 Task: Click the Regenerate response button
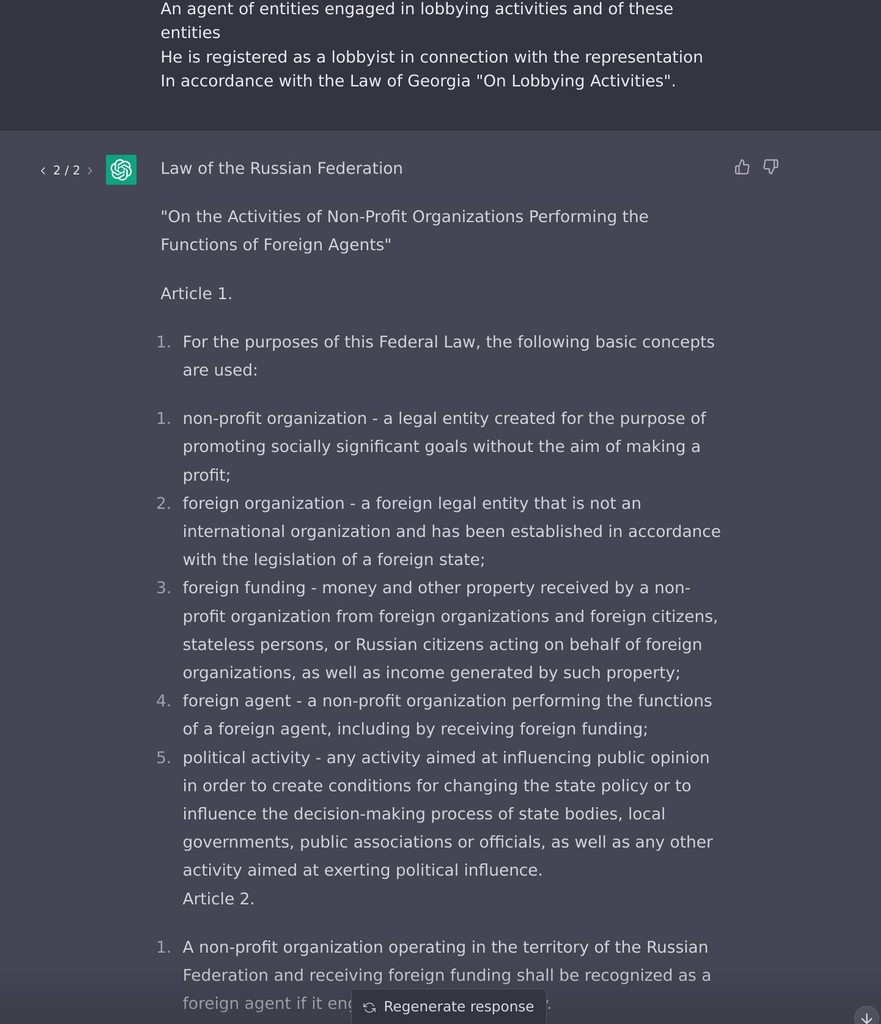click(449, 1006)
